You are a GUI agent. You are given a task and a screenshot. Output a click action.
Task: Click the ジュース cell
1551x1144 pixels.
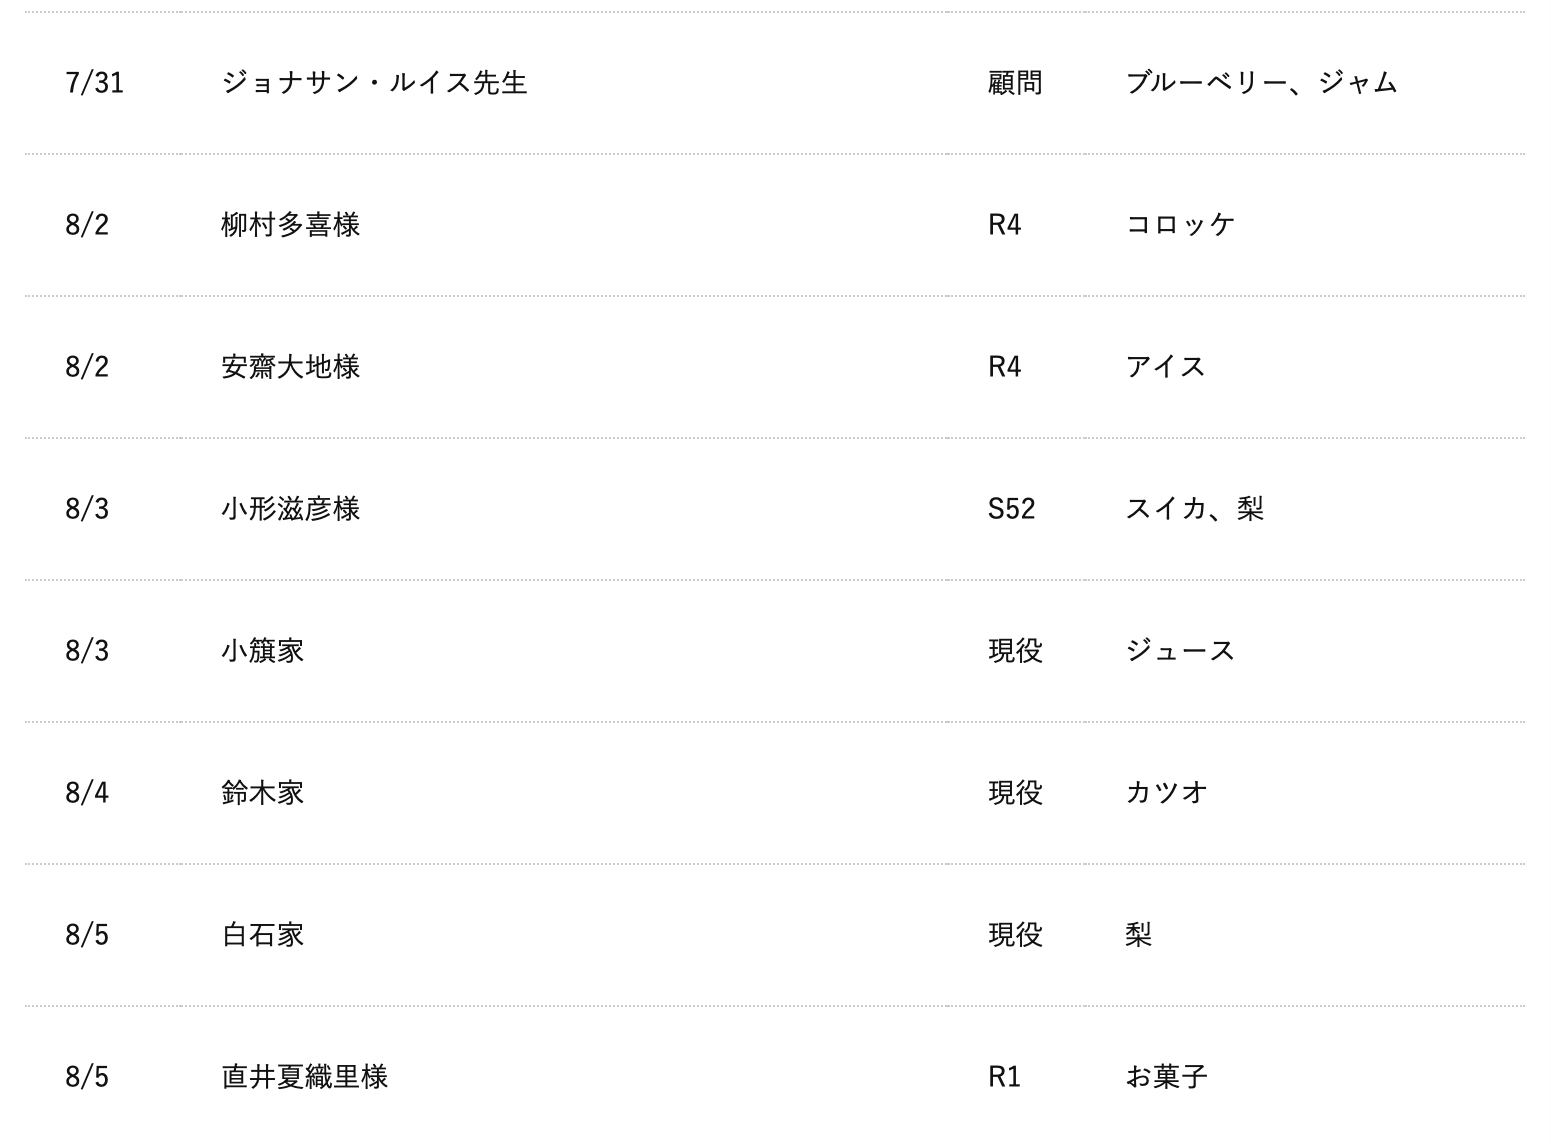[x=1180, y=651]
